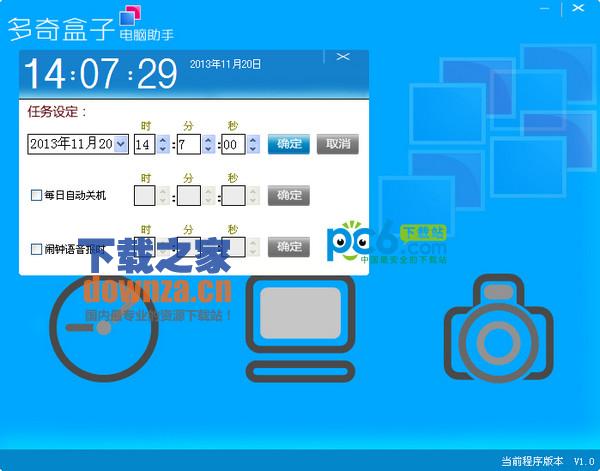Image resolution: width=600 pixels, height=471 pixels.
Task: Click the alarm row seconds field
Action: [x=233, y=247]
